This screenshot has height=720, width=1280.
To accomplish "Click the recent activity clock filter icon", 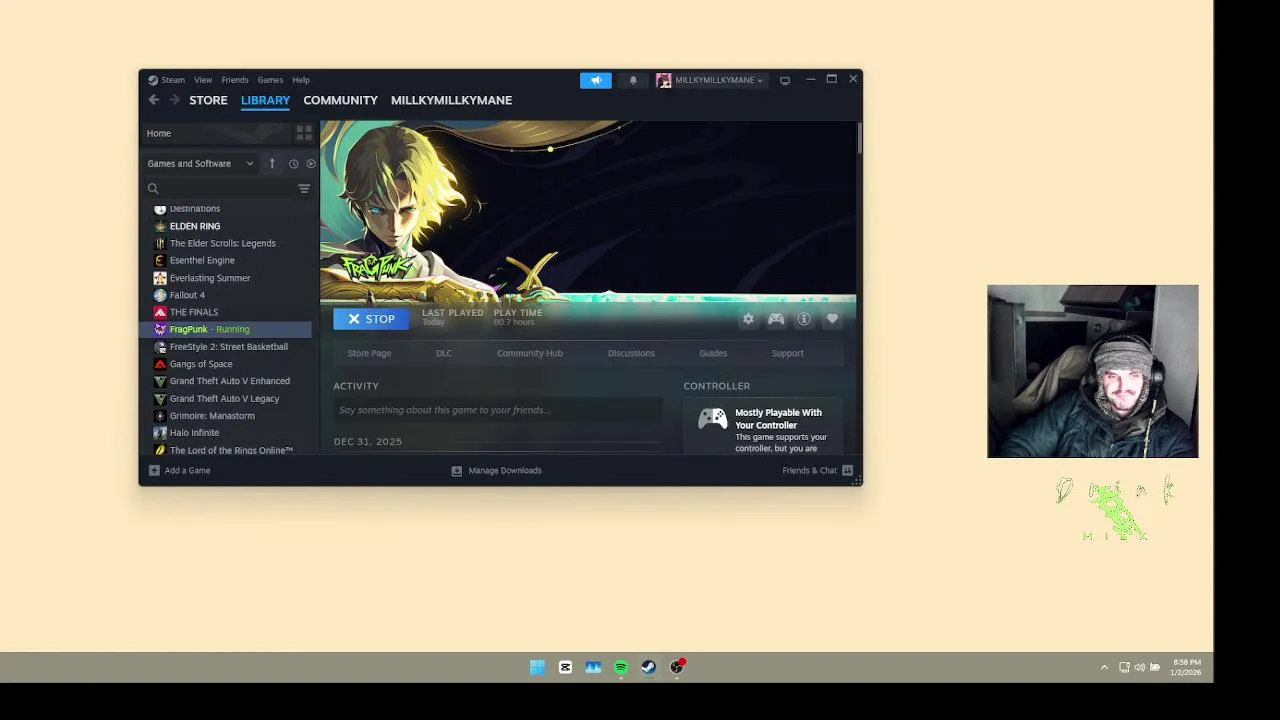I will point(293,164).
